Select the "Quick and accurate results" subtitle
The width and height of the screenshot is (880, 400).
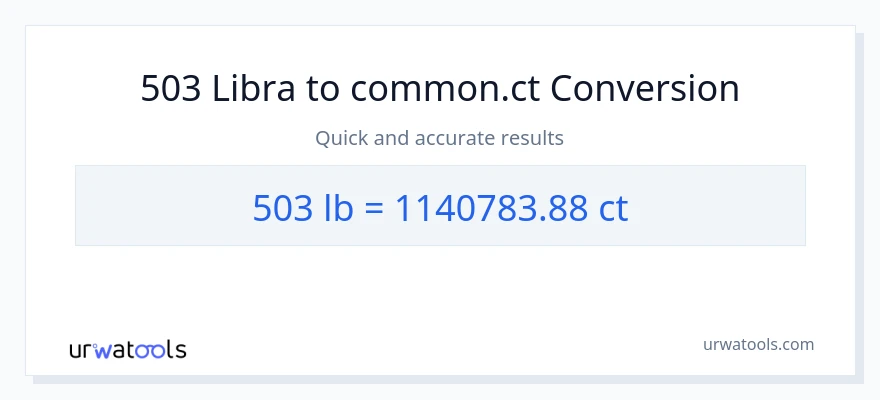tap(440, 138)
